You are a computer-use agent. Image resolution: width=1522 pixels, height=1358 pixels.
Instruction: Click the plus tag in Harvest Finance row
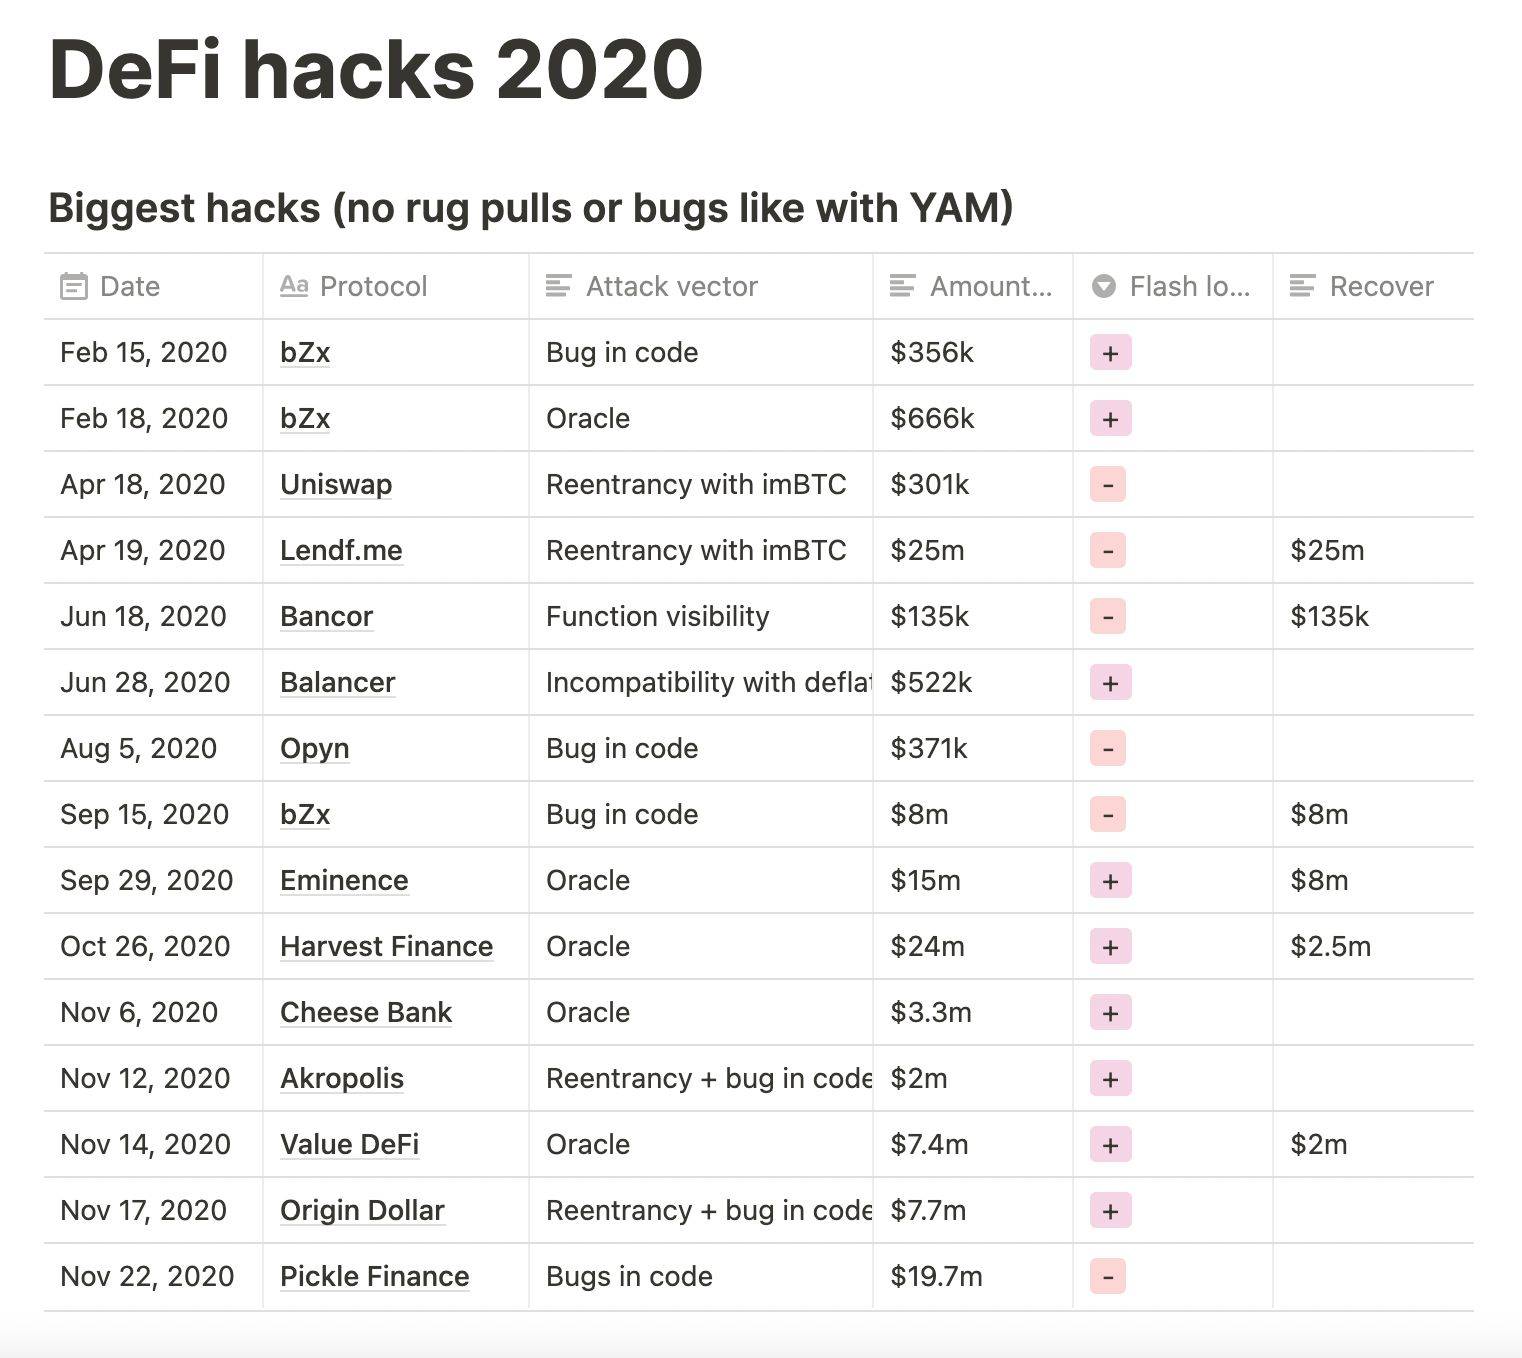(1110, 947)
